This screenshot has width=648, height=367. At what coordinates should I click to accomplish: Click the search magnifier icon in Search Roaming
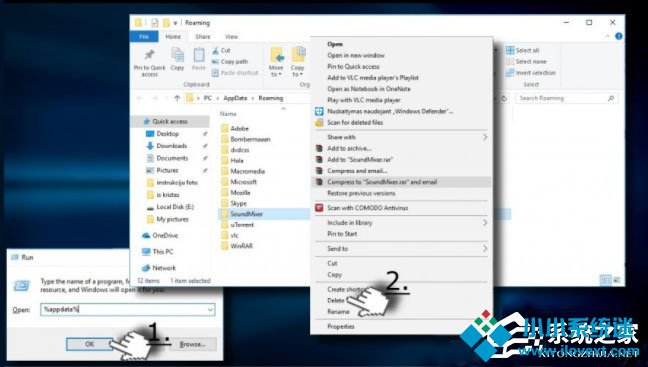point(611,98)
